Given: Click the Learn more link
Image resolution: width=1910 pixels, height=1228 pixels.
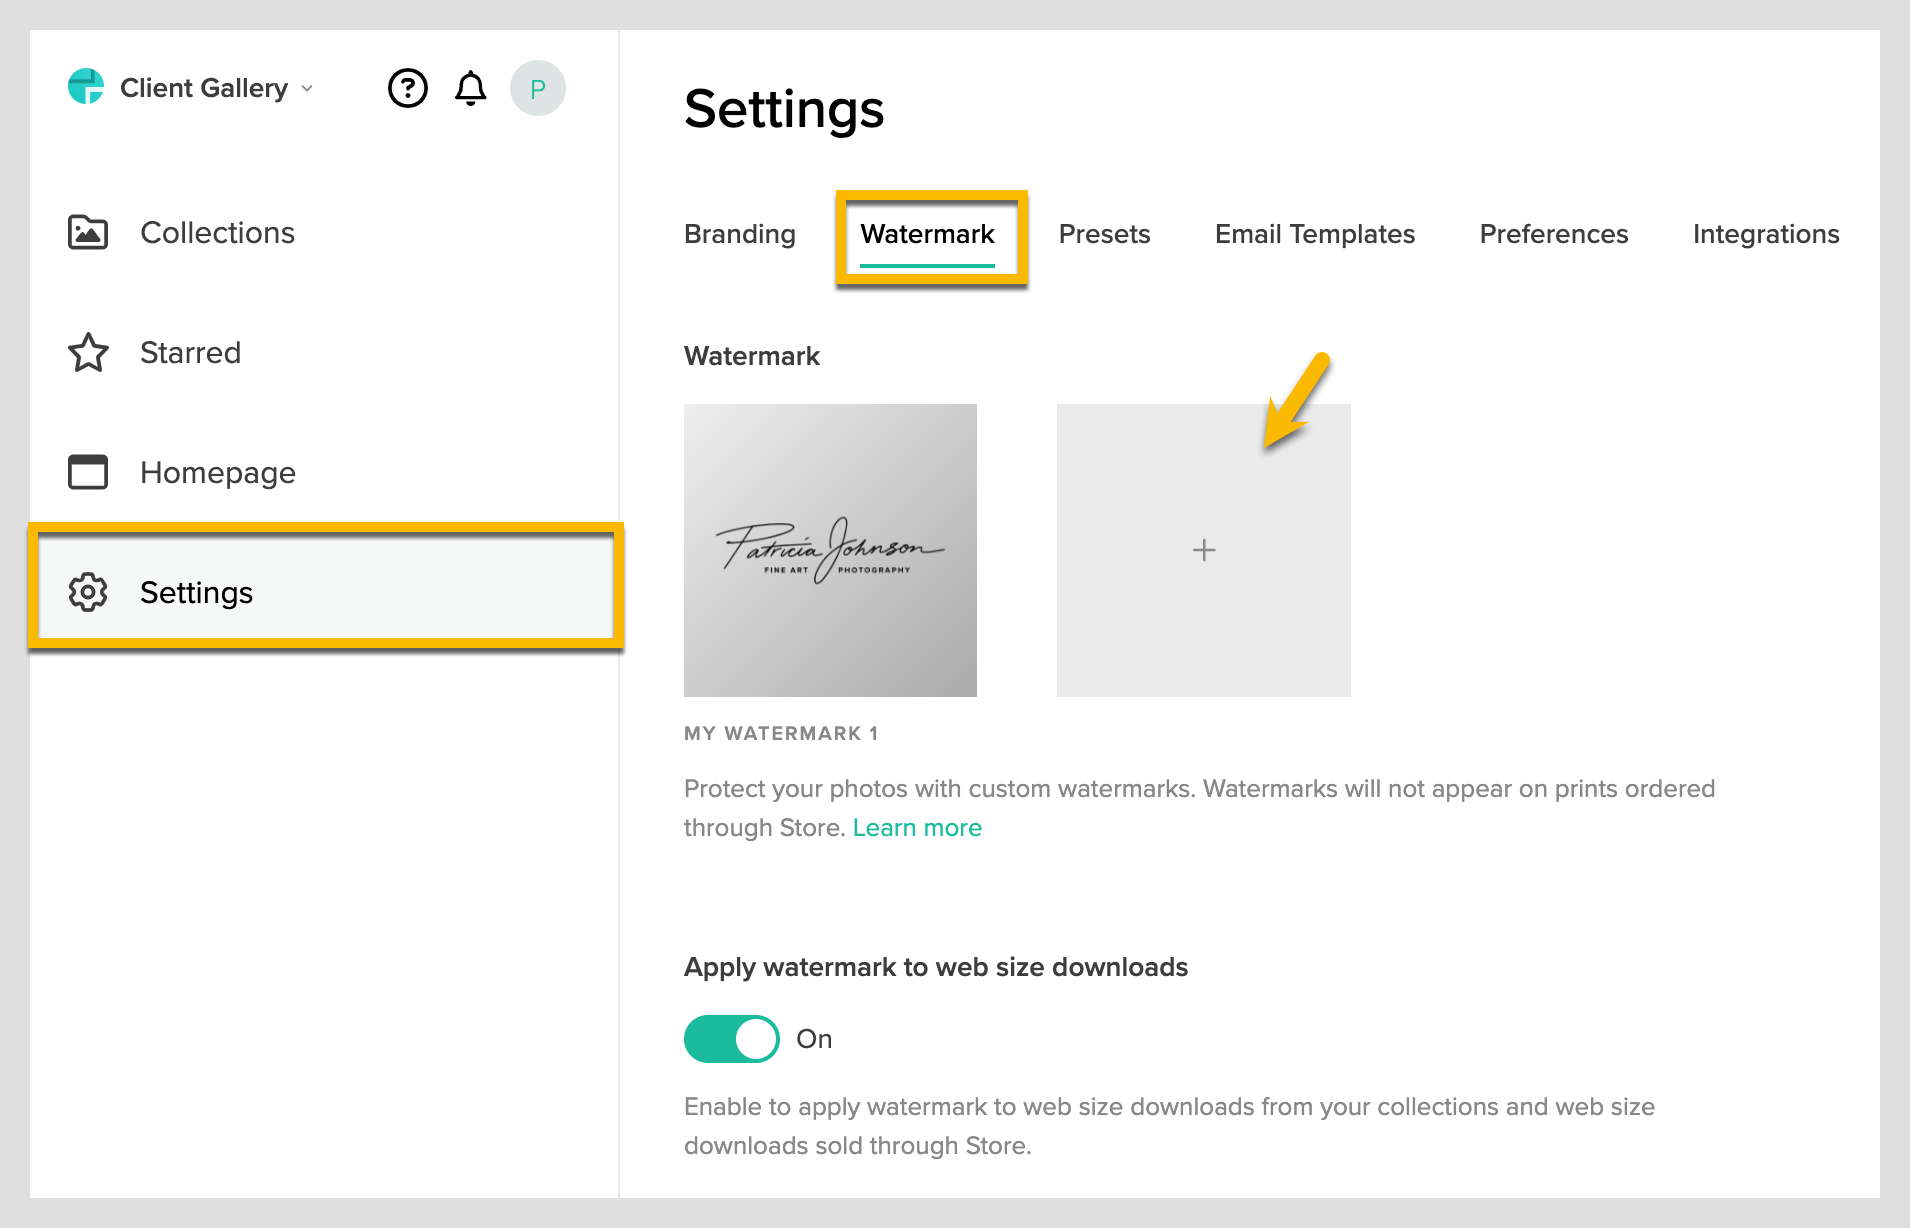Looking at the screenshot, I should click(x=916, y=827).
